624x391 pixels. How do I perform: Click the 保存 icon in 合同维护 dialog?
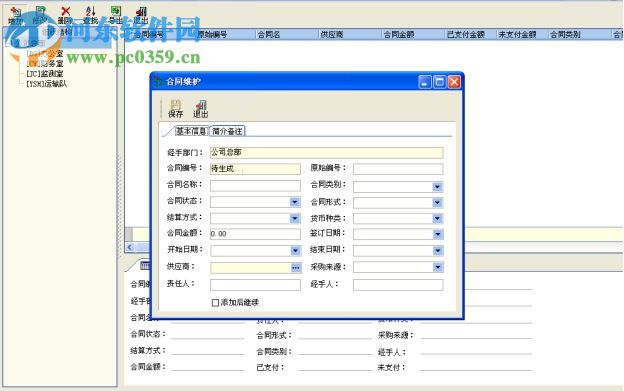click(x=176, y=109)
